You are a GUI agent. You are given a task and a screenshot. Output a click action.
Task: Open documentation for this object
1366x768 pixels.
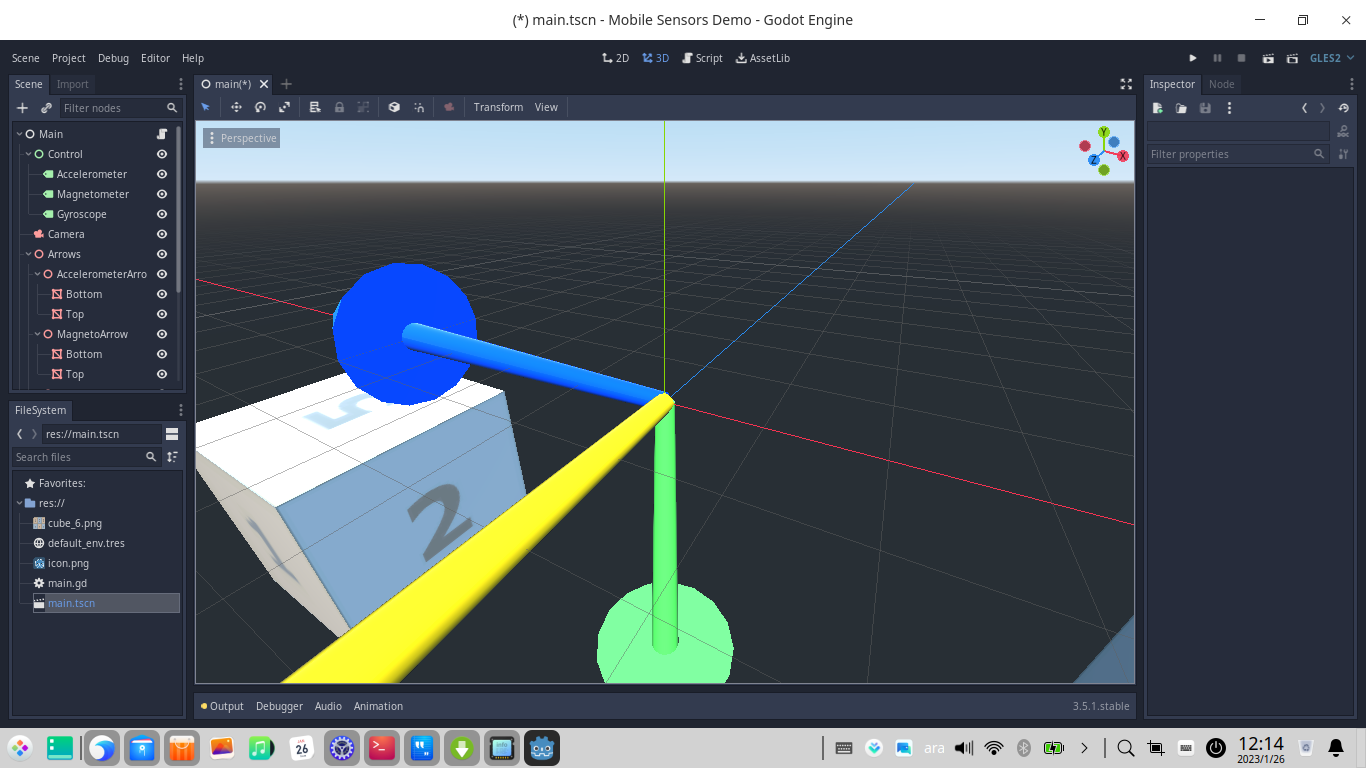click(x=1343, y=131)
